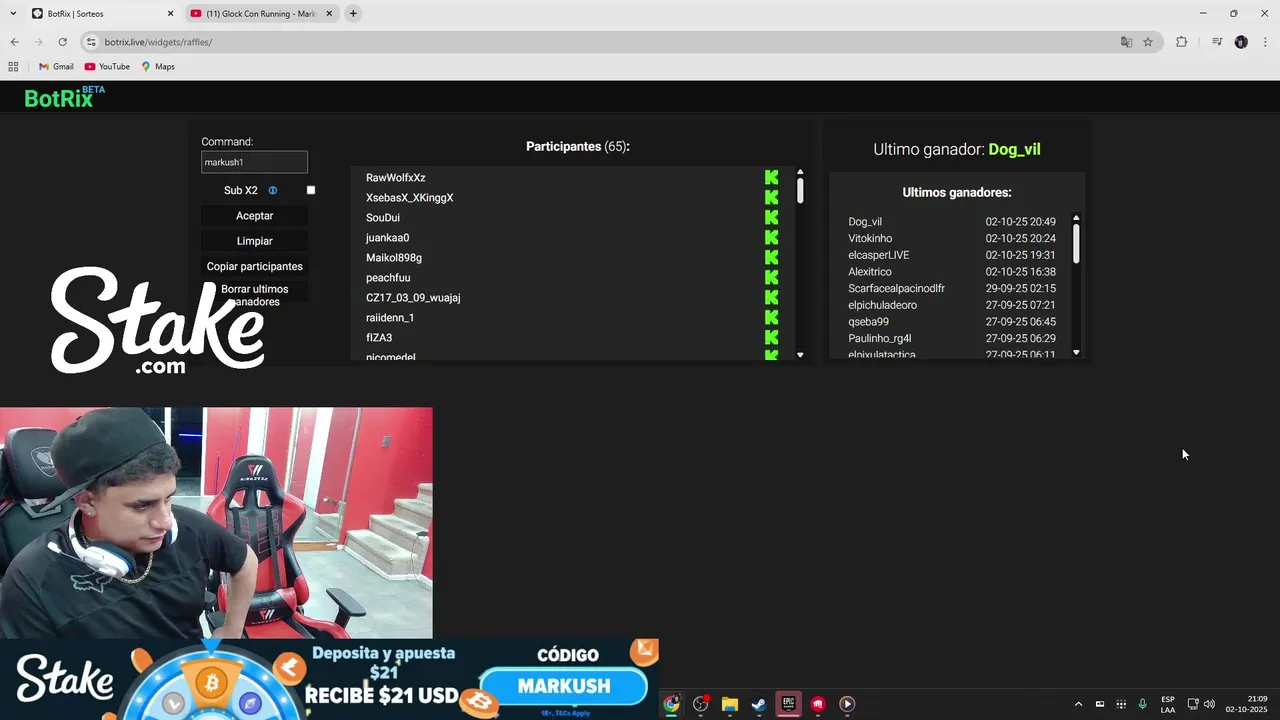
Task: Click the participants list scrollbar thumb
Action: 800,191
